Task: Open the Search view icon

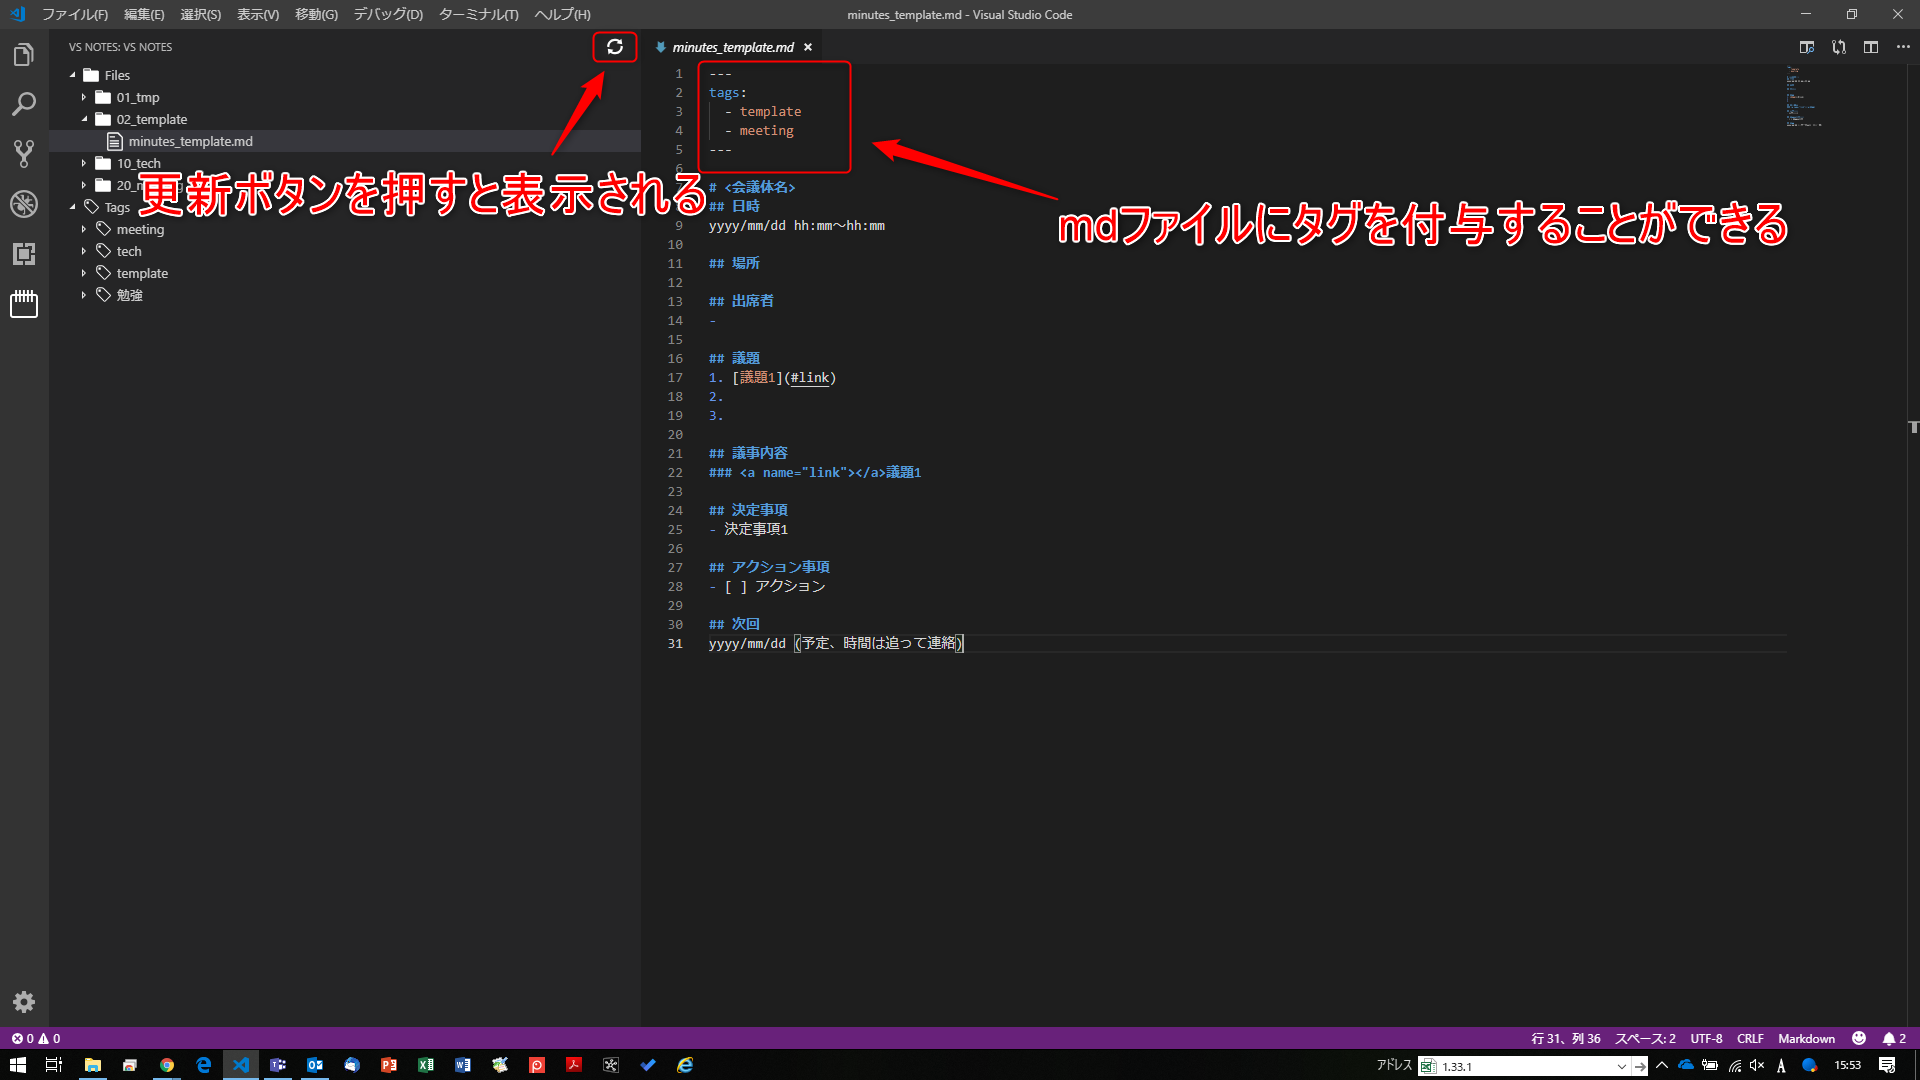Action: pyautogui.click(x=24, y=104)
